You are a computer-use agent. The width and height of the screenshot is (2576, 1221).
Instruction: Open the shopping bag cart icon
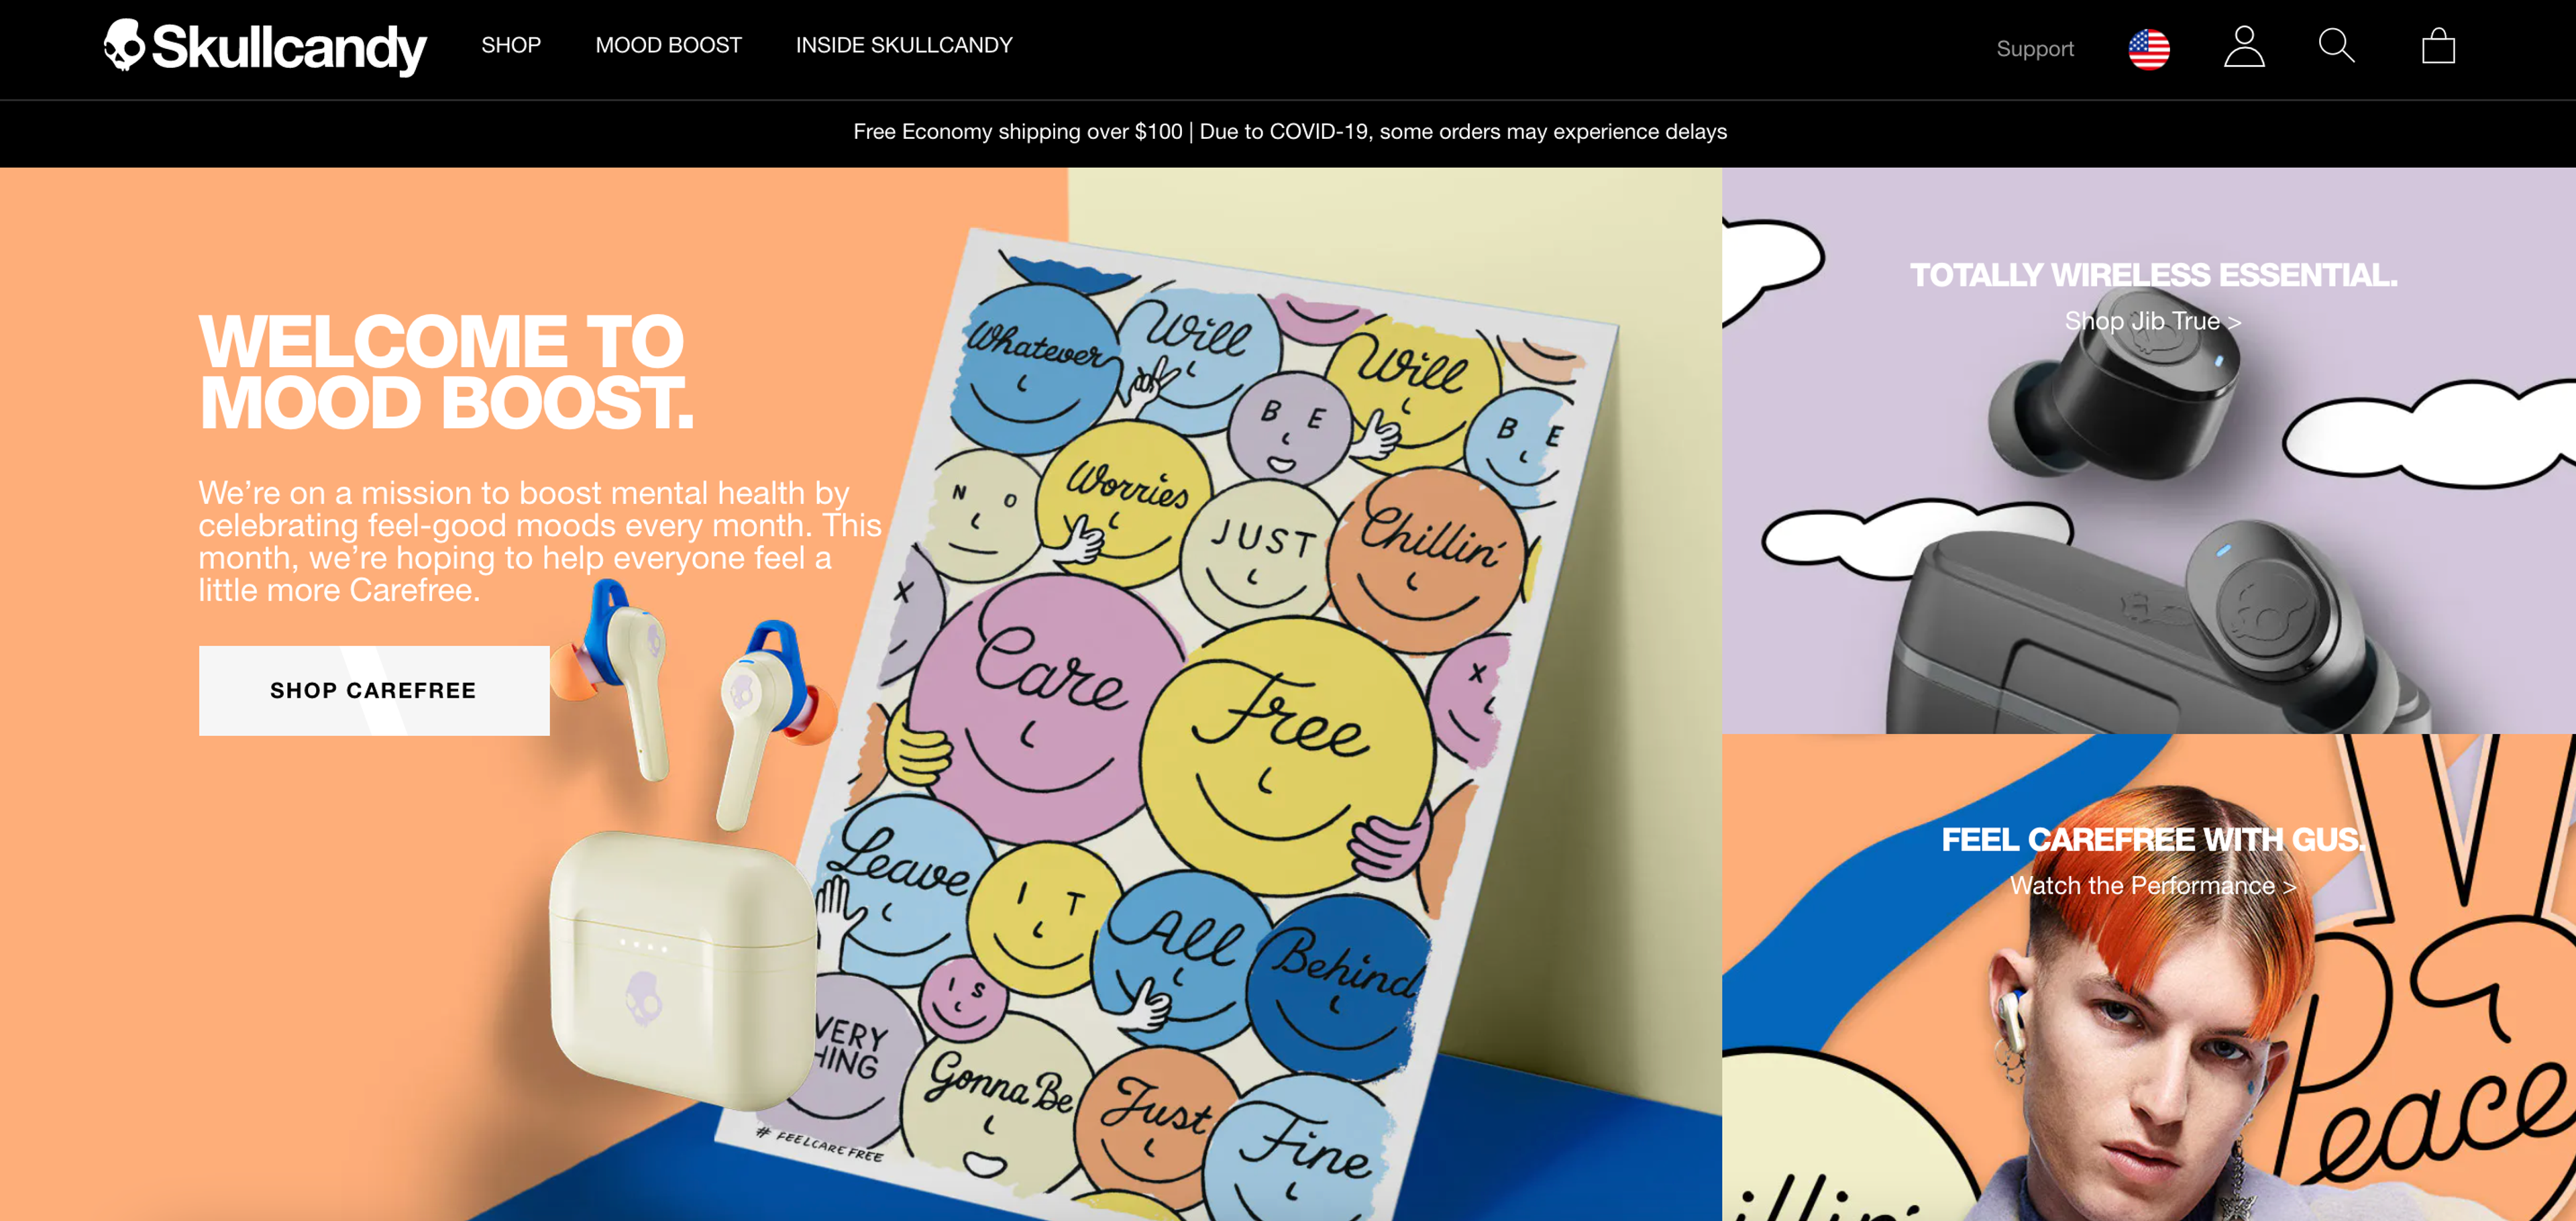[x=2437, y=46]
